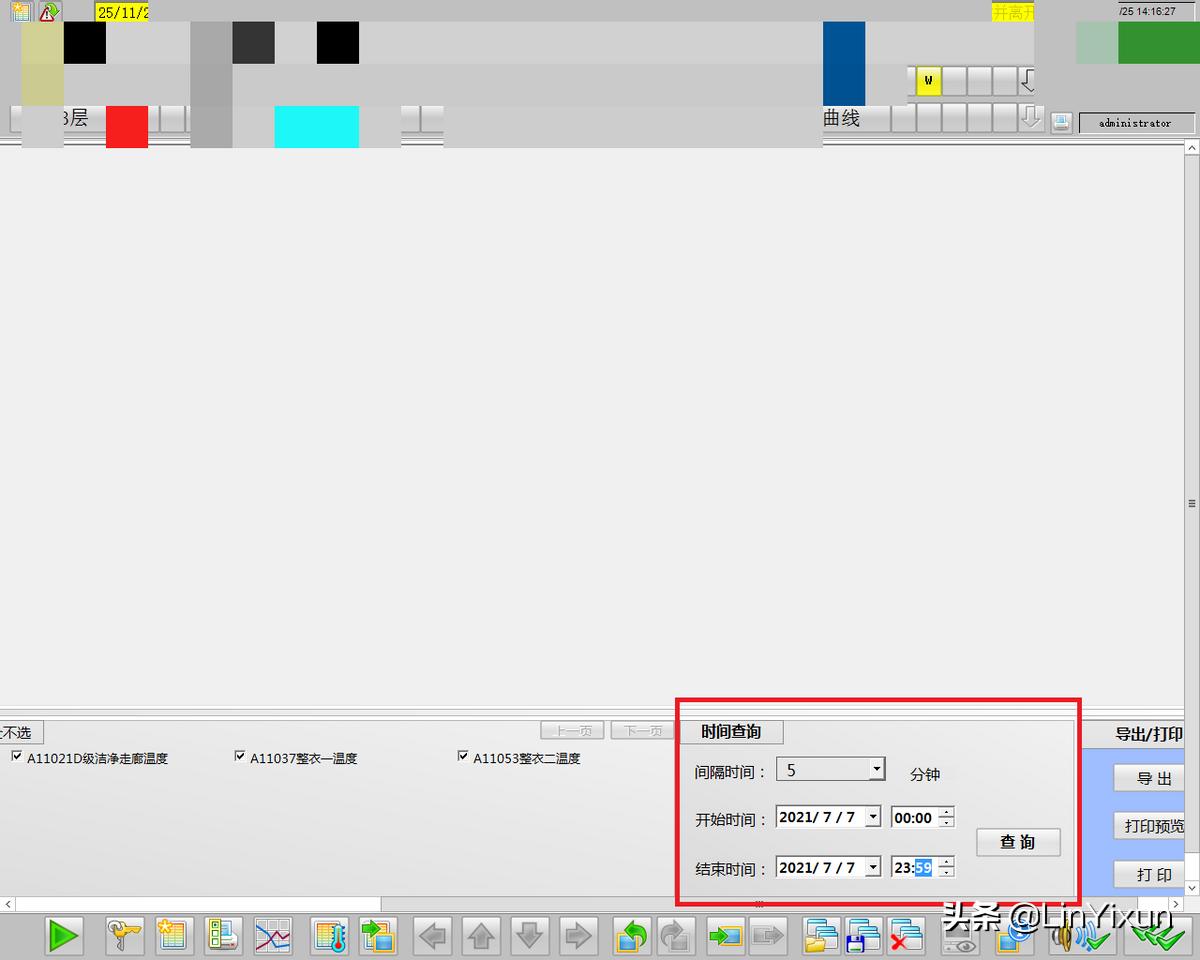The image size is (1200, 960).
Task: Open the key login icon
Action: tap(125, 936)
